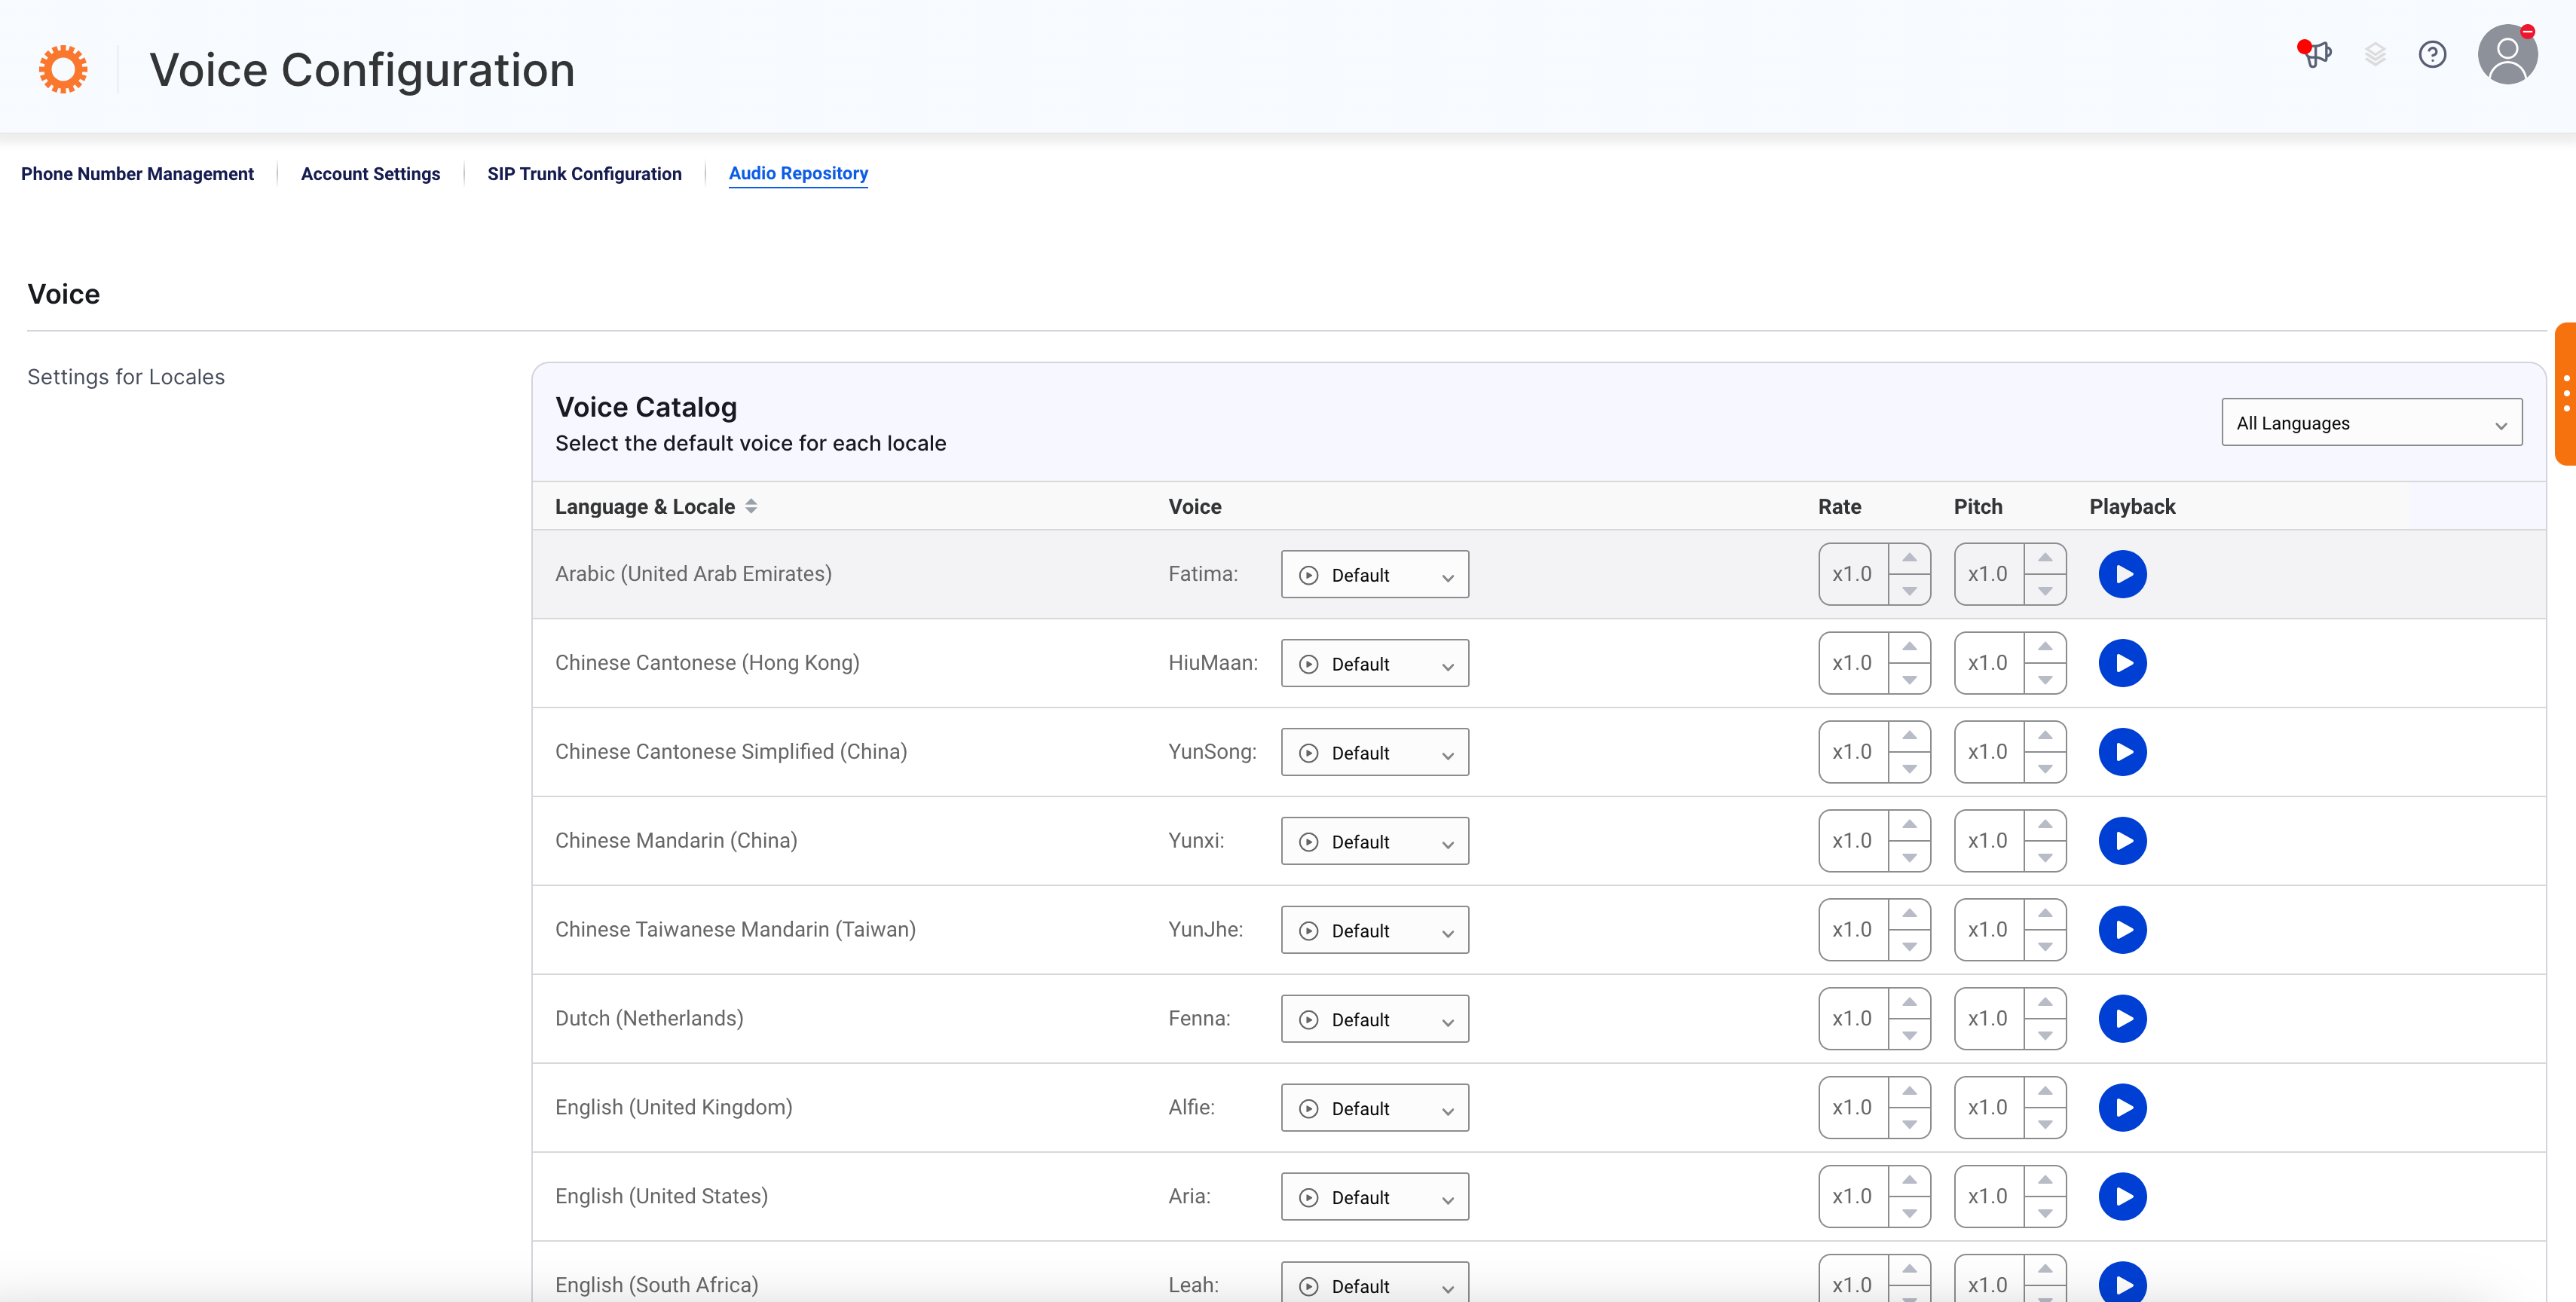Open the All Languages filter dropdown

click(2371, 423)
